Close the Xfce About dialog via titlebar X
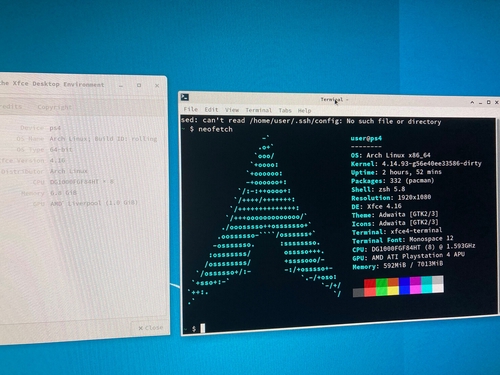The height and width of the screenshot is (375, 500). [x=157, y=85]
